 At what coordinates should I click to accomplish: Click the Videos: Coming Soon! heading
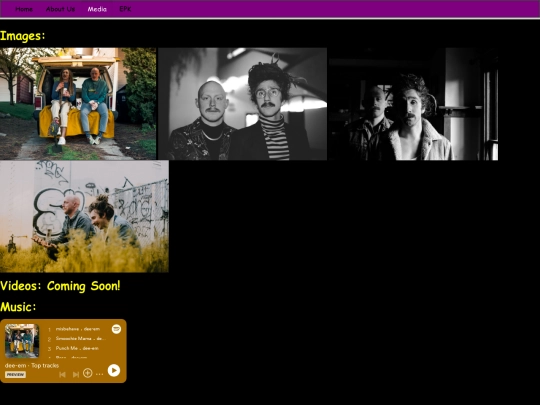click(x=60, y=286)
